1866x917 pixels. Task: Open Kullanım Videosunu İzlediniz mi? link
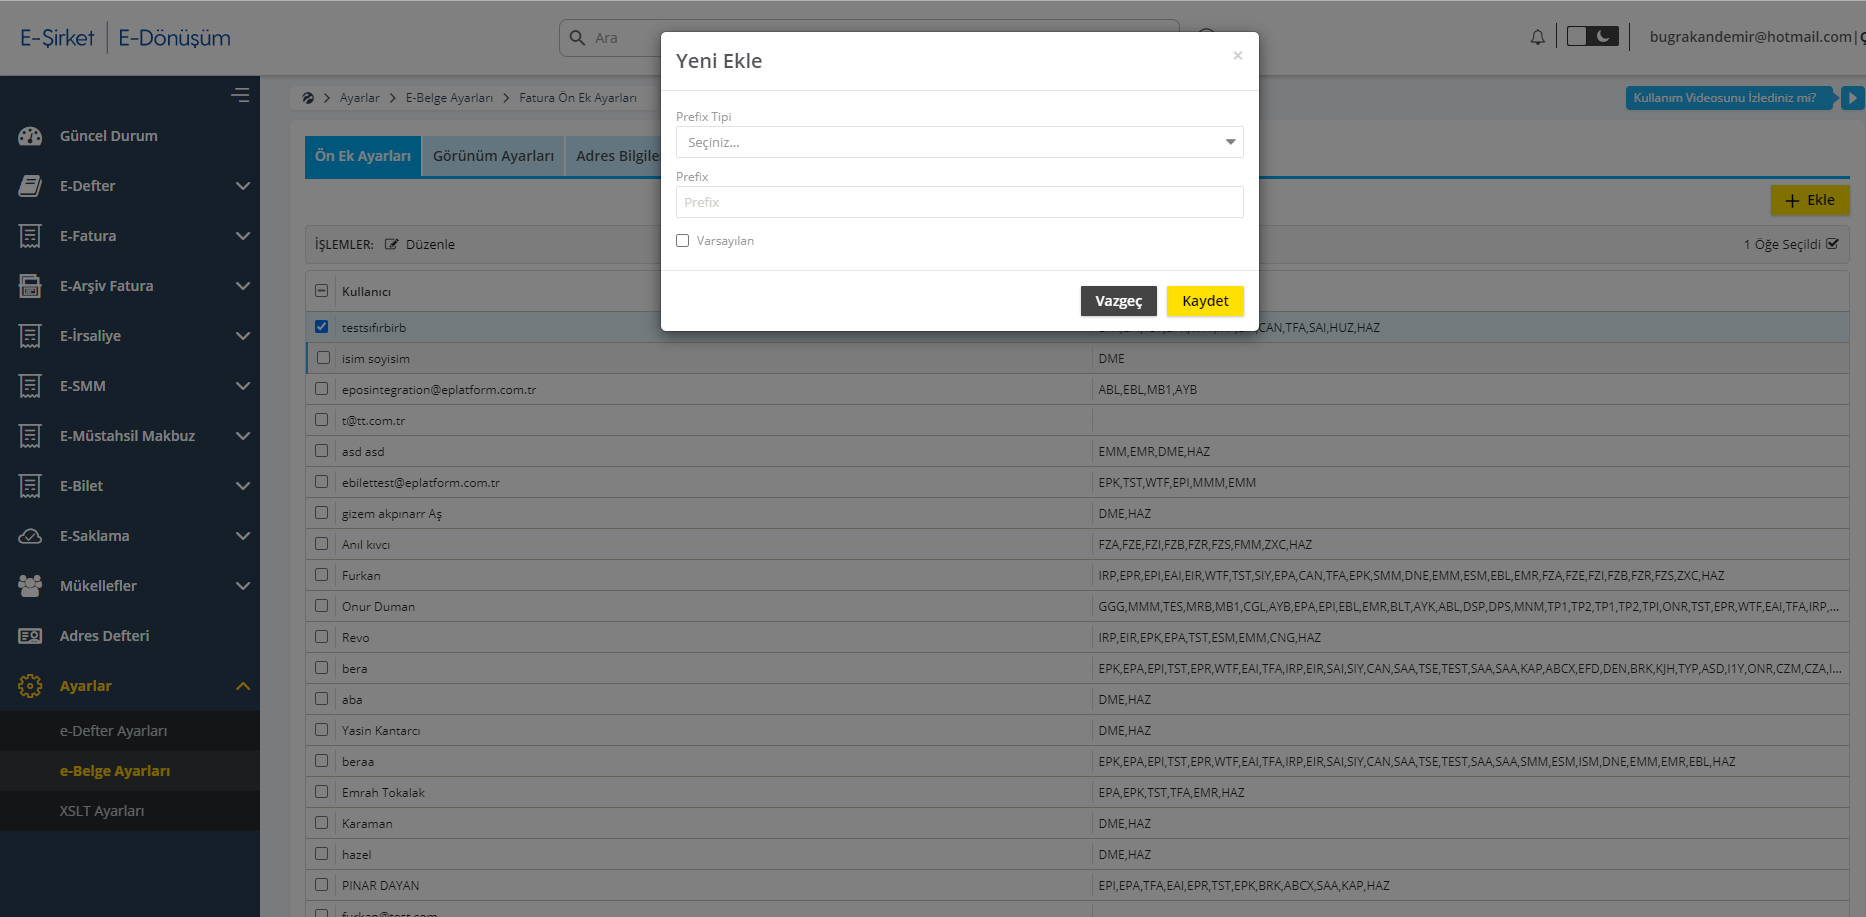click(x=1731, y=98)
